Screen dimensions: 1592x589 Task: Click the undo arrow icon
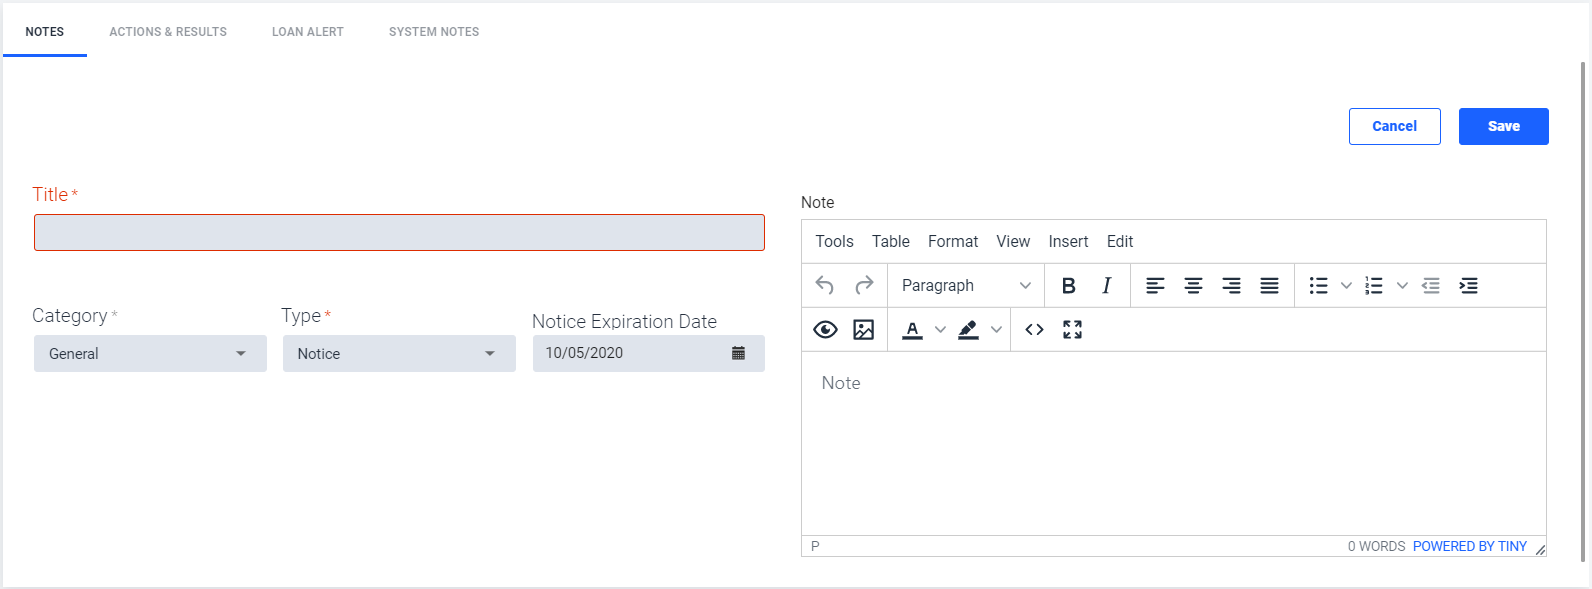[825, 286]
